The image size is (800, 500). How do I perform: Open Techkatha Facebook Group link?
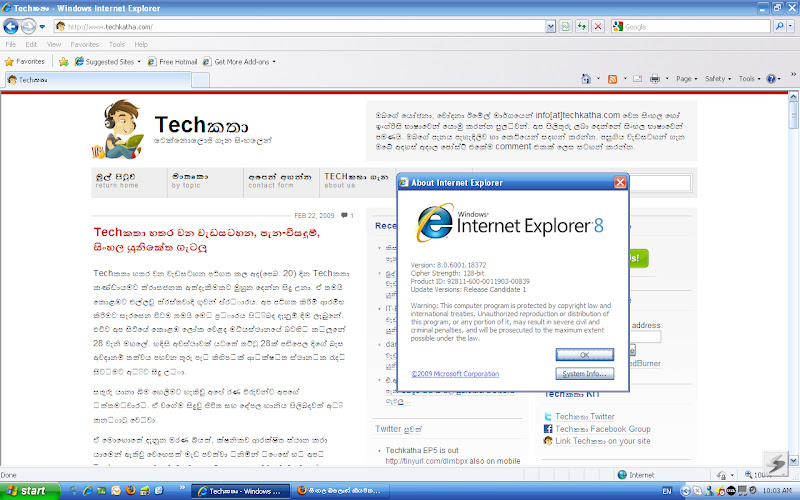603,429
